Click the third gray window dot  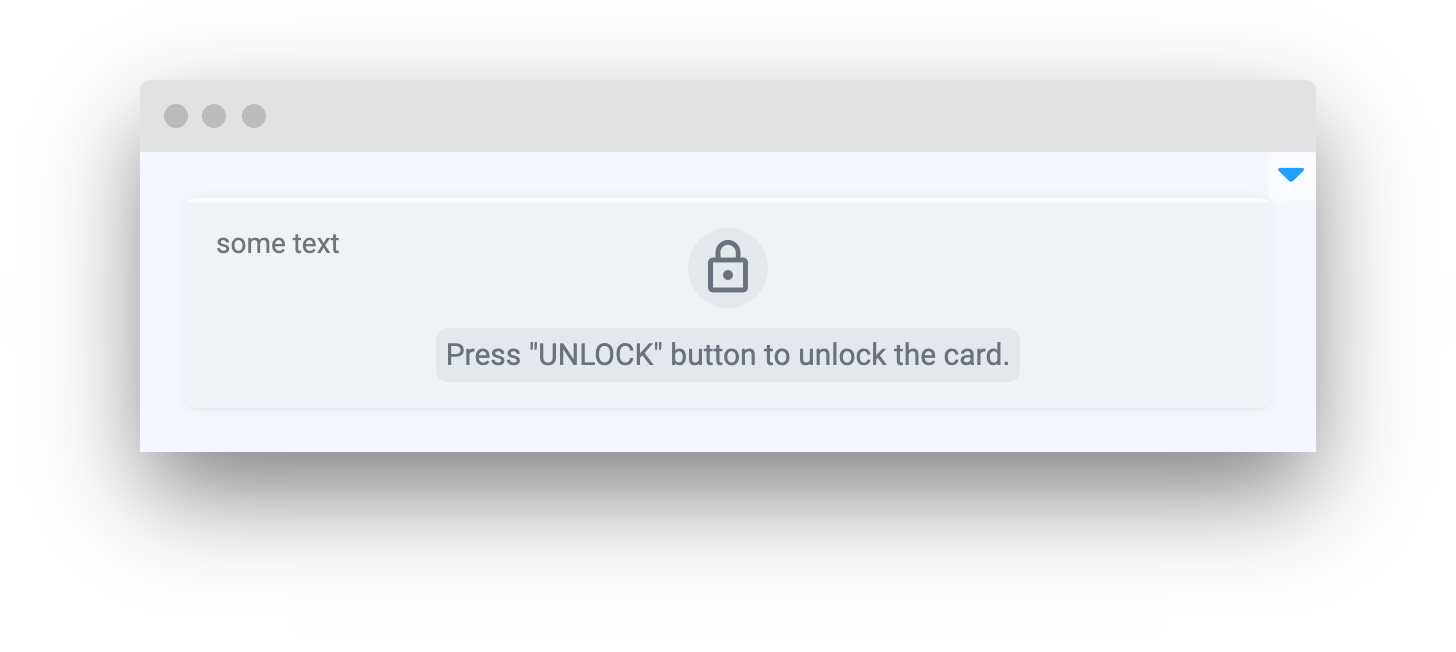254,116
